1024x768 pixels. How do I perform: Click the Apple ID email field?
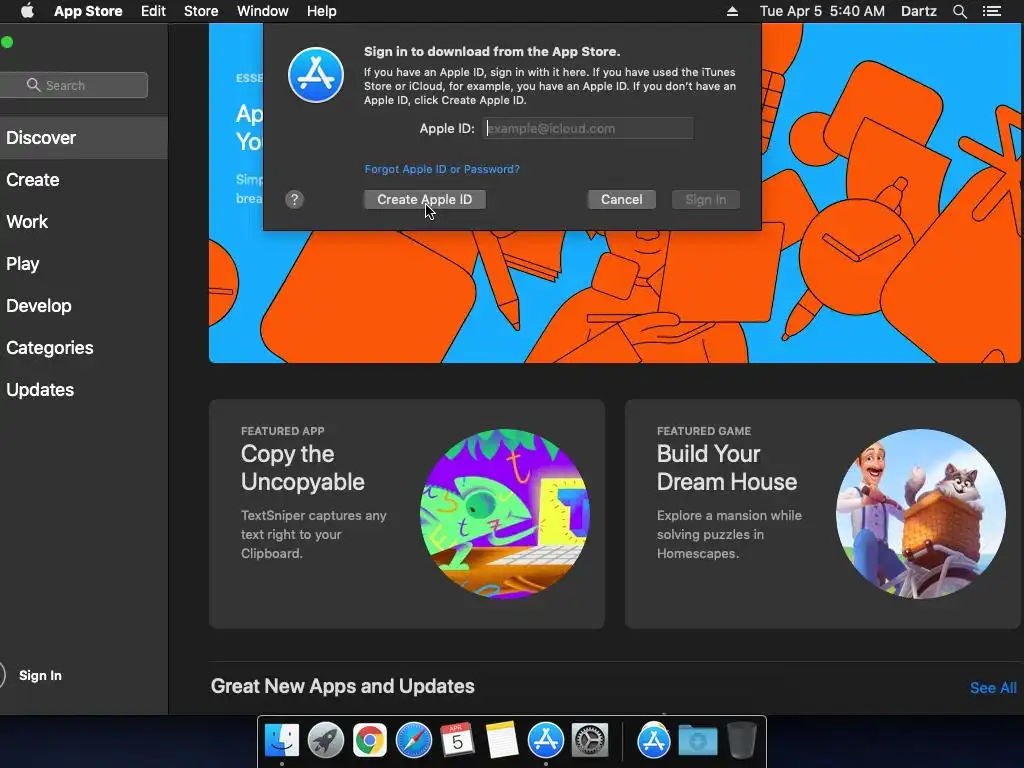588,128
